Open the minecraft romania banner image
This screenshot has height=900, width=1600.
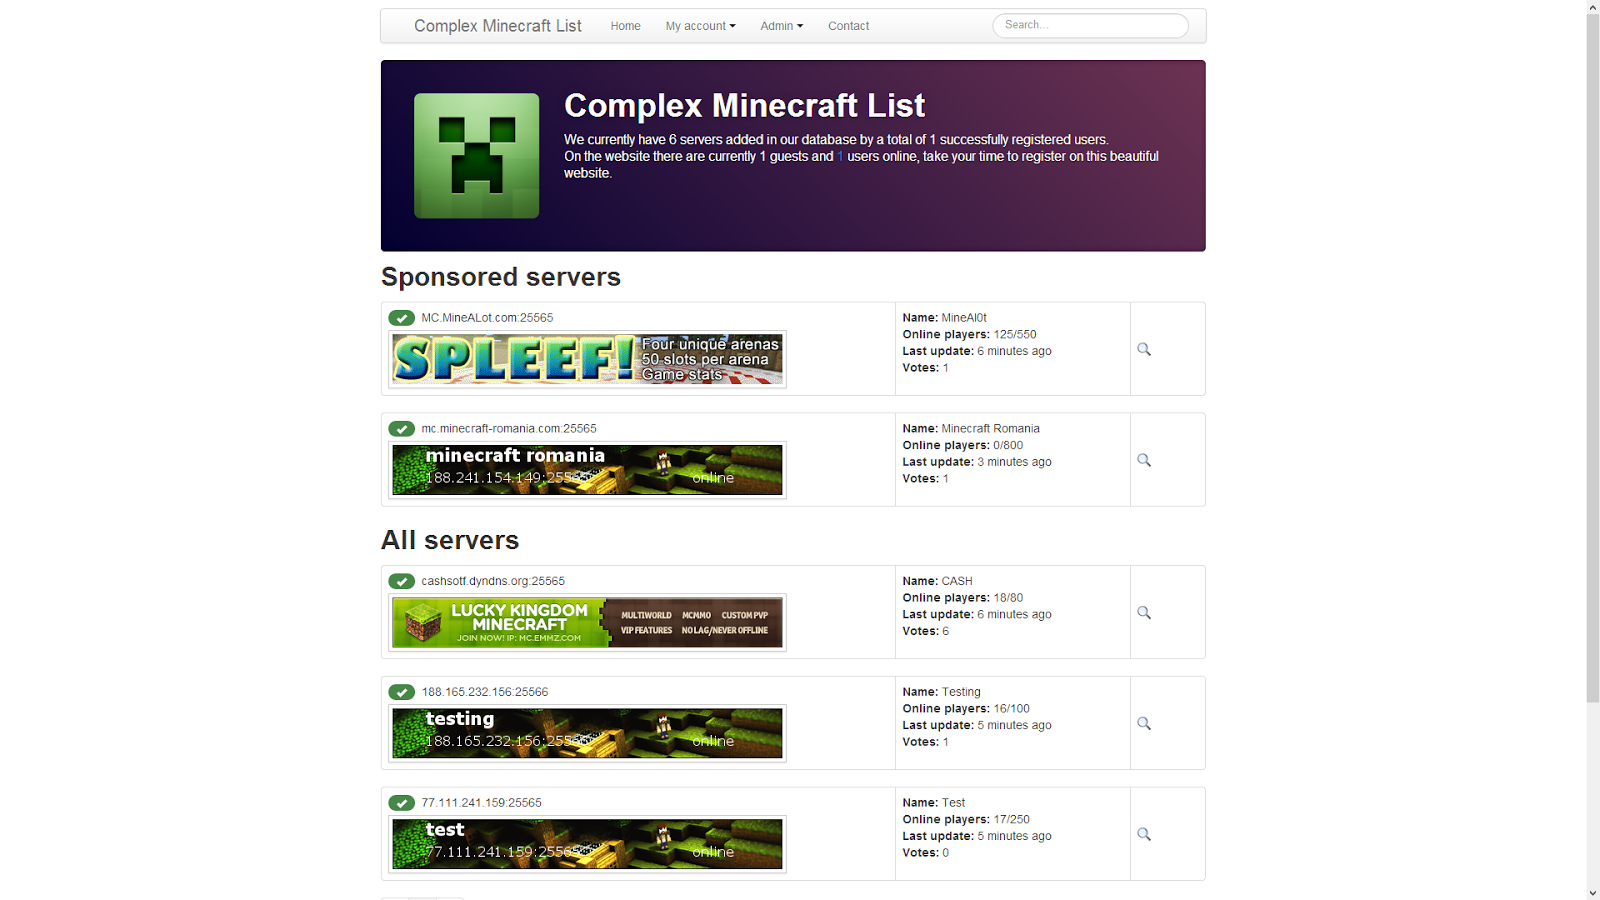587,470
